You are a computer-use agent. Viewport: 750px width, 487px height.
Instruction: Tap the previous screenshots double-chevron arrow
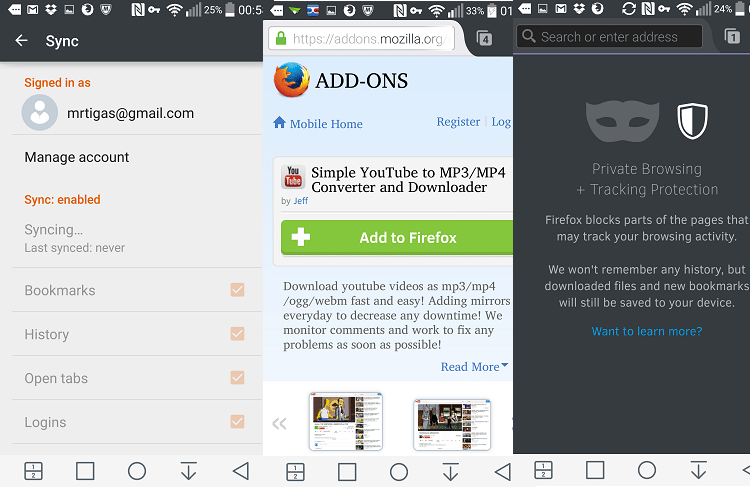[279, 423]
